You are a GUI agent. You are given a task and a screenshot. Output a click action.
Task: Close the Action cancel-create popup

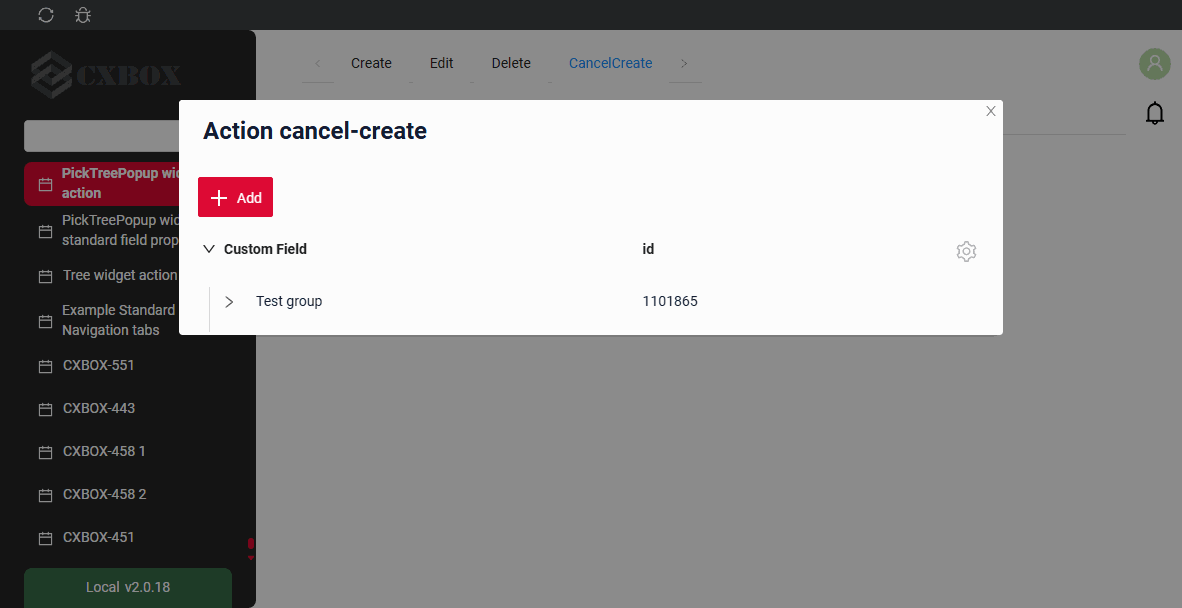coord(991,112)
